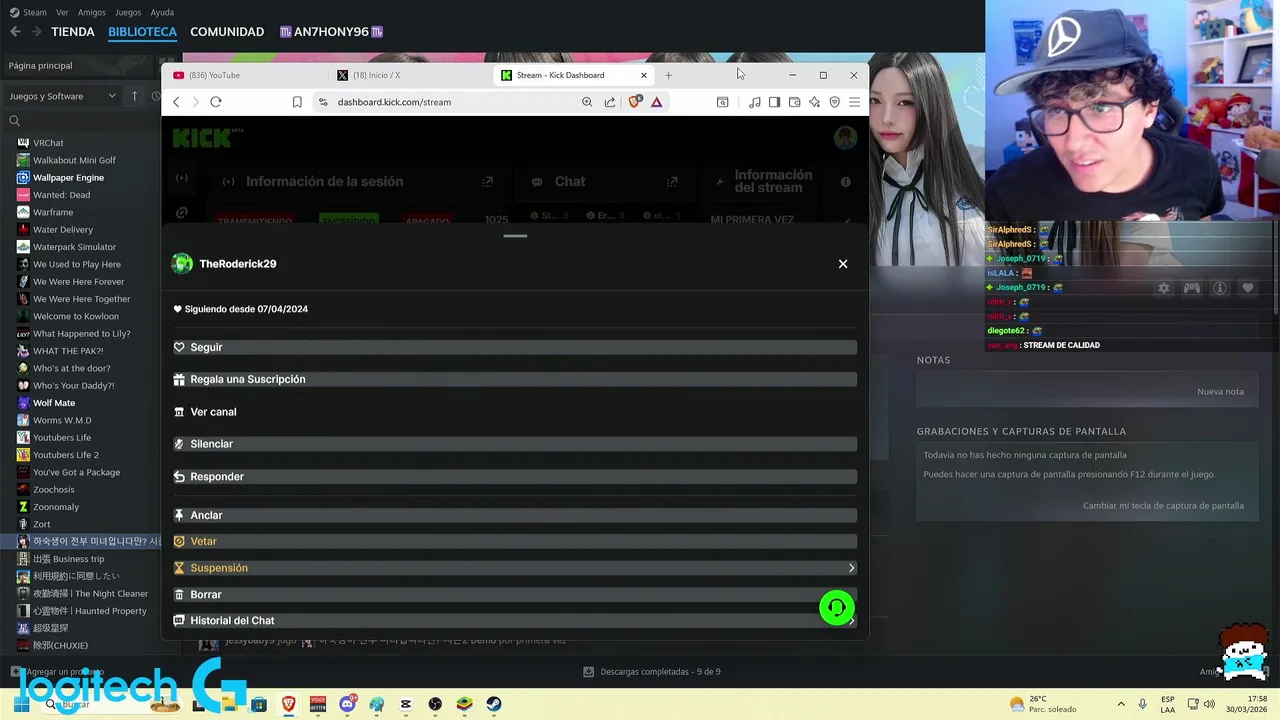Click the gift icon beside Regala una Suscripción
1280x720 pixels.
point(180,380)
